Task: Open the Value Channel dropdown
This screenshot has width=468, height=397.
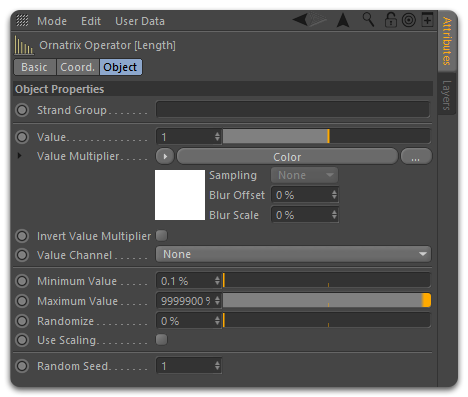Action: click(293, 254)
